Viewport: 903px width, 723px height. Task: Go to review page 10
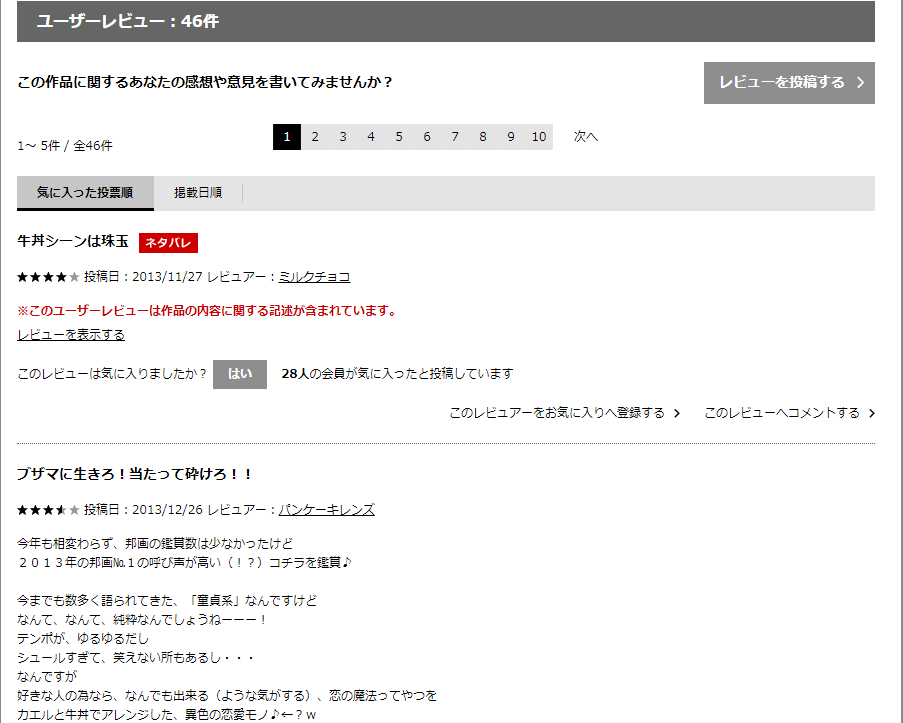[x=539, y=137]
